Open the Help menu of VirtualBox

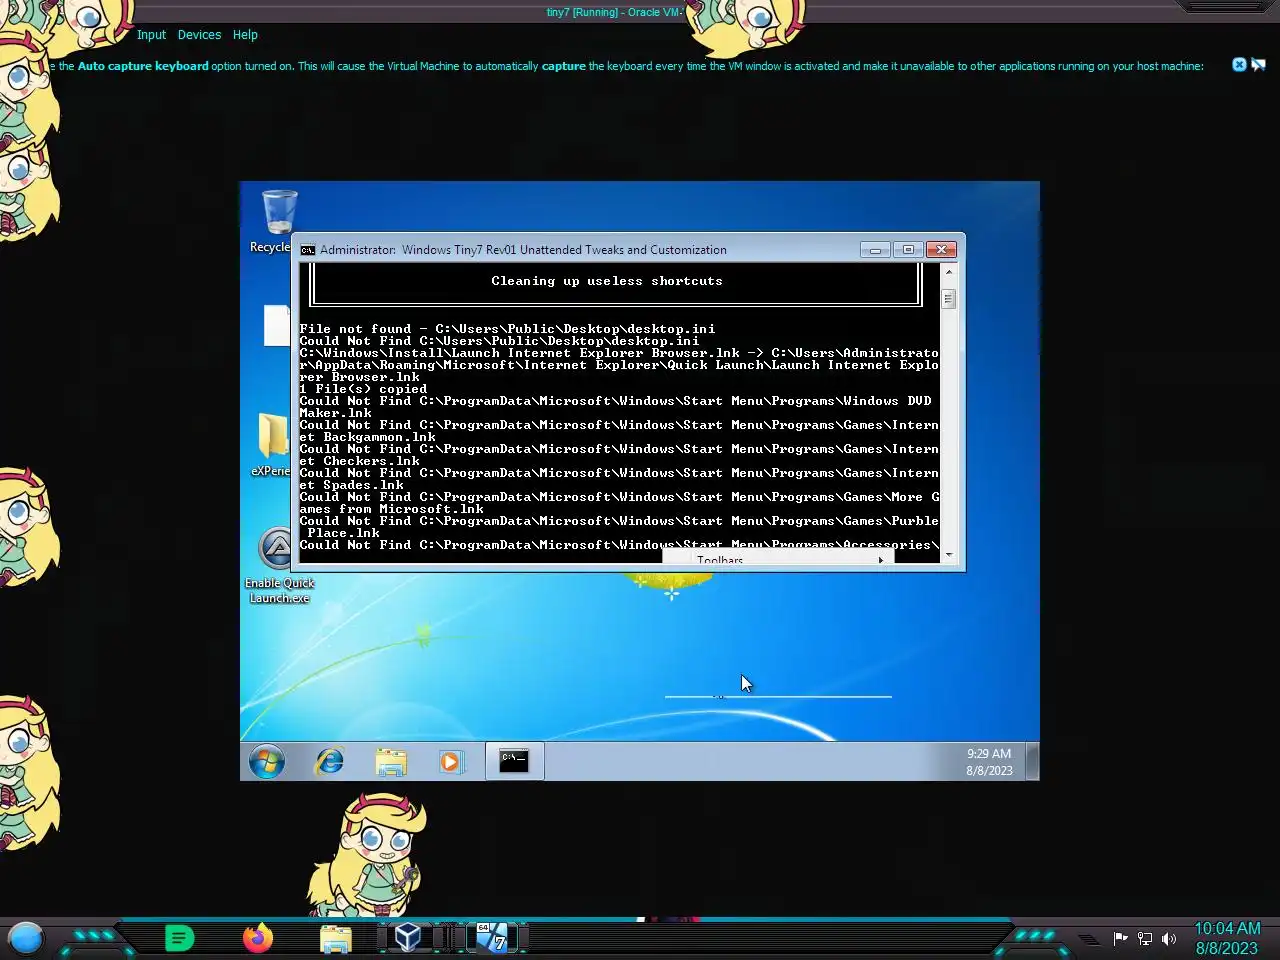coord(245,35)
